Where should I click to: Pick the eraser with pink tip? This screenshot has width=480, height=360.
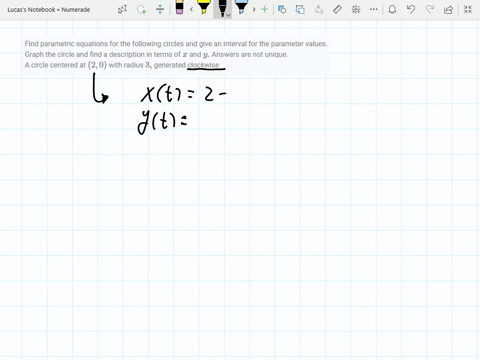(x=179, y=8)
